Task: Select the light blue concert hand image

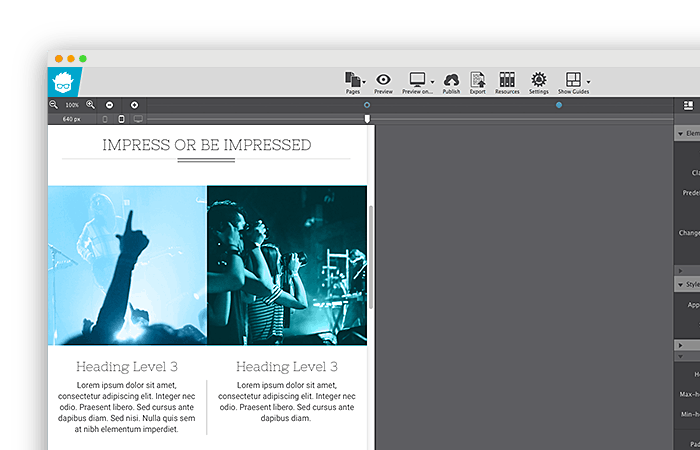Action: [127, 266]
